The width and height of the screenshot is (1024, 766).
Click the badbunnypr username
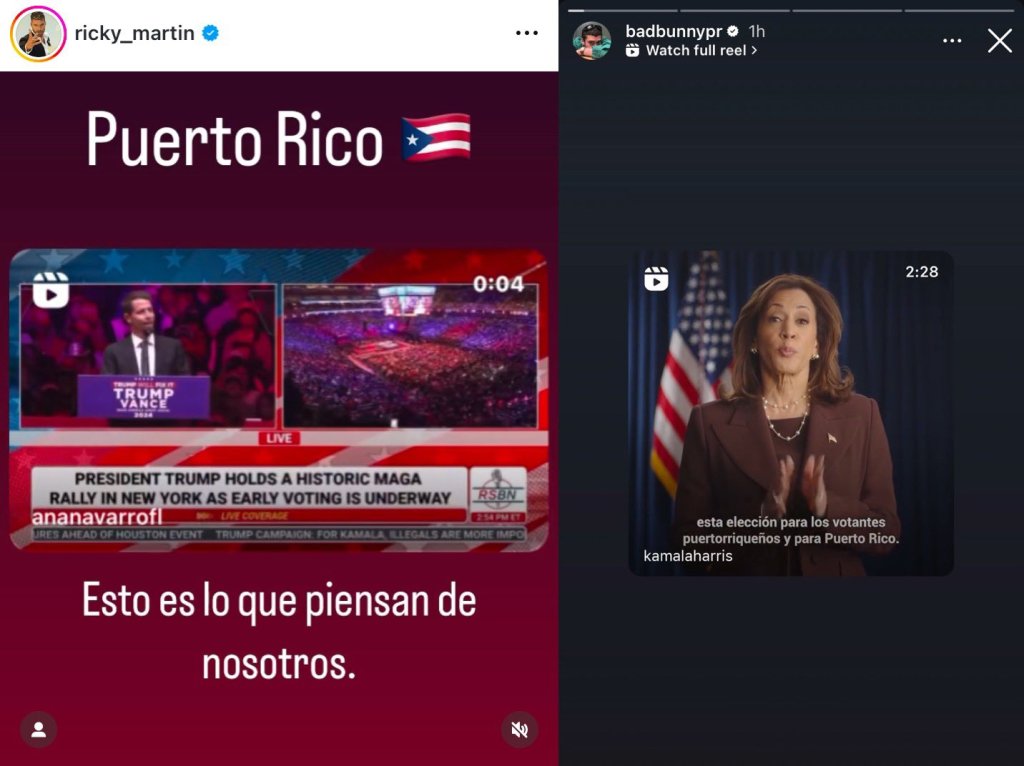673,31
